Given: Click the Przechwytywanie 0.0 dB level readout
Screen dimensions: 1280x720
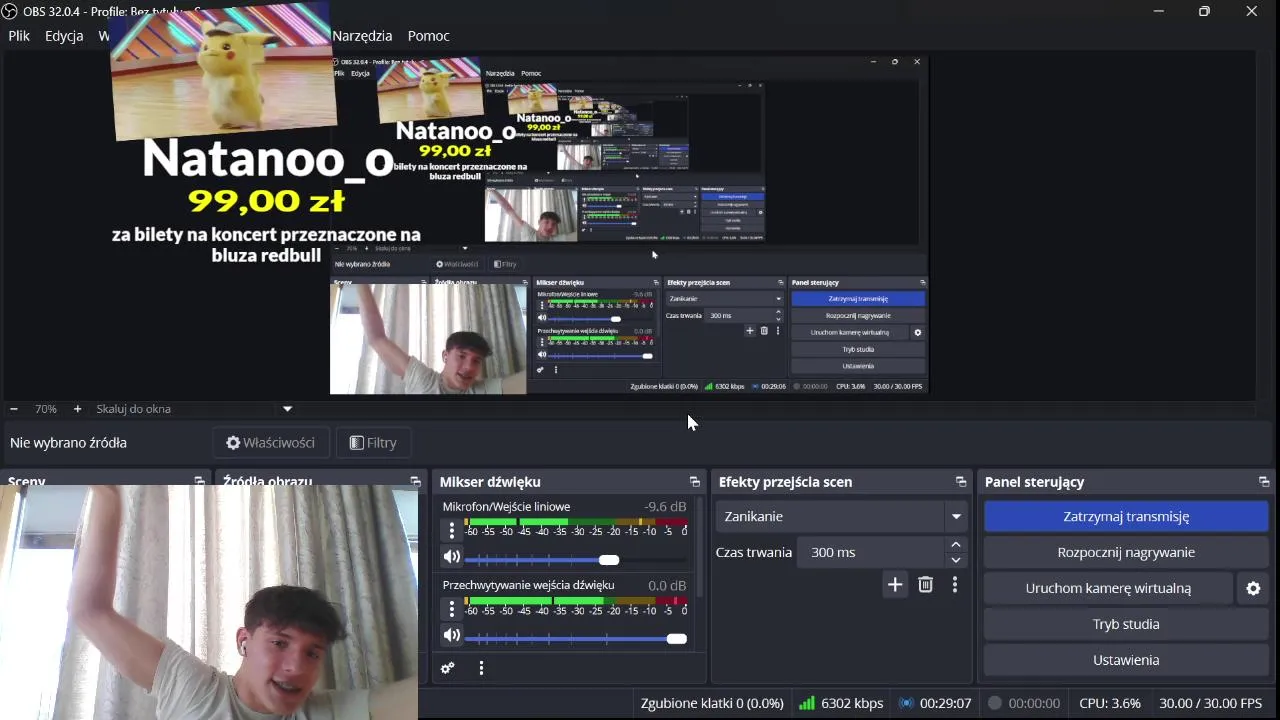Looking at the screenshot, I should click(x=667, y=585).
